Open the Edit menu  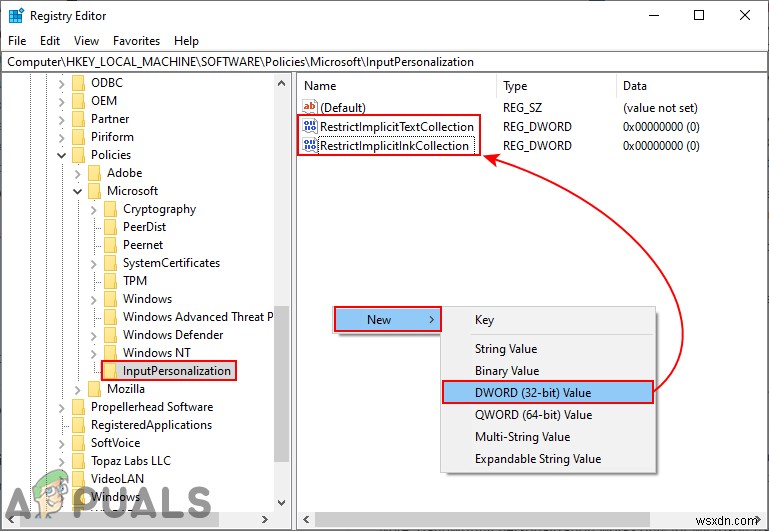click(50, 41)
